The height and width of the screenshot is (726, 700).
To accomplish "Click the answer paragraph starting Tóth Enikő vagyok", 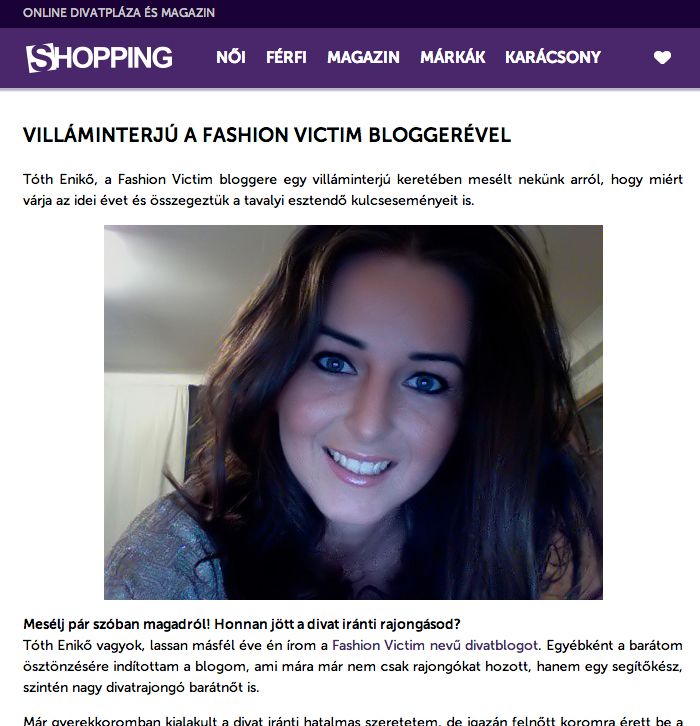I will (353, 666).
